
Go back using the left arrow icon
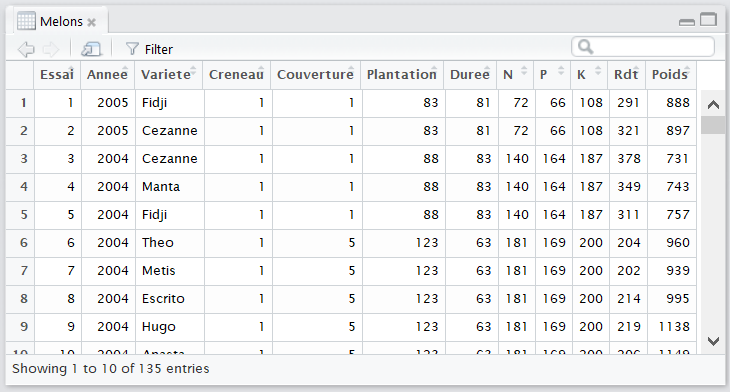[x=26, y=49]
